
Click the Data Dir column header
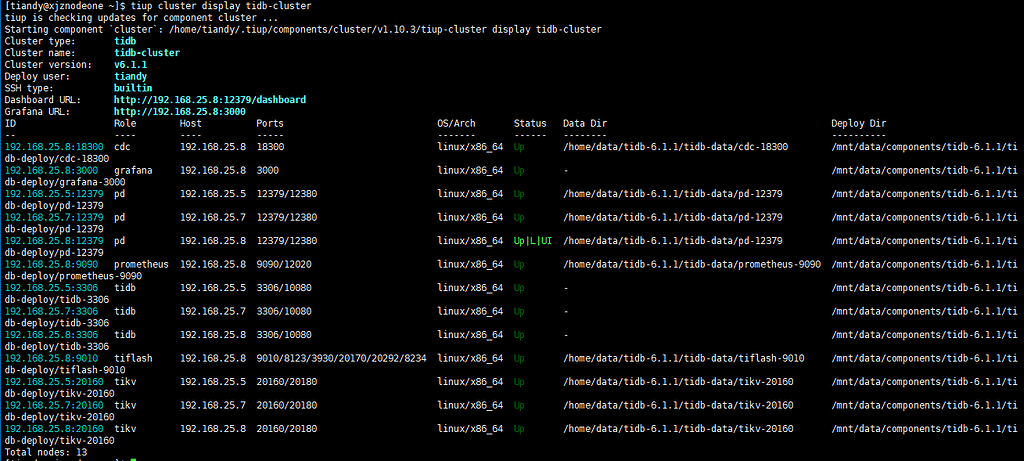coord(584,124)
